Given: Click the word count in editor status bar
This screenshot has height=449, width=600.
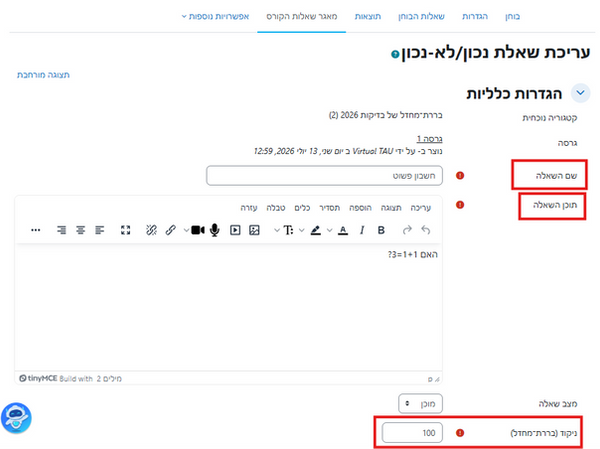Looking at the screenshot, I should 109,379.
